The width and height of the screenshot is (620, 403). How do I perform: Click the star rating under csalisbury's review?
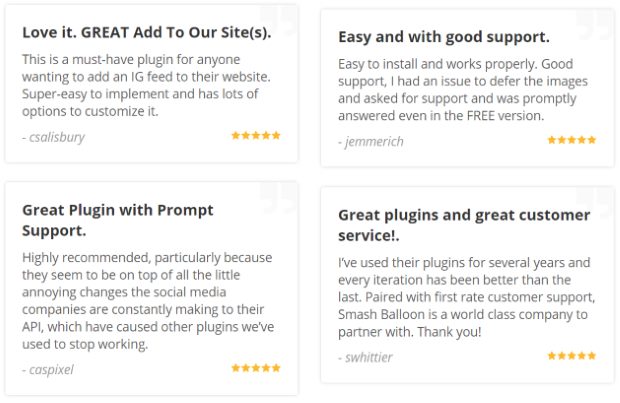(256, 135)
